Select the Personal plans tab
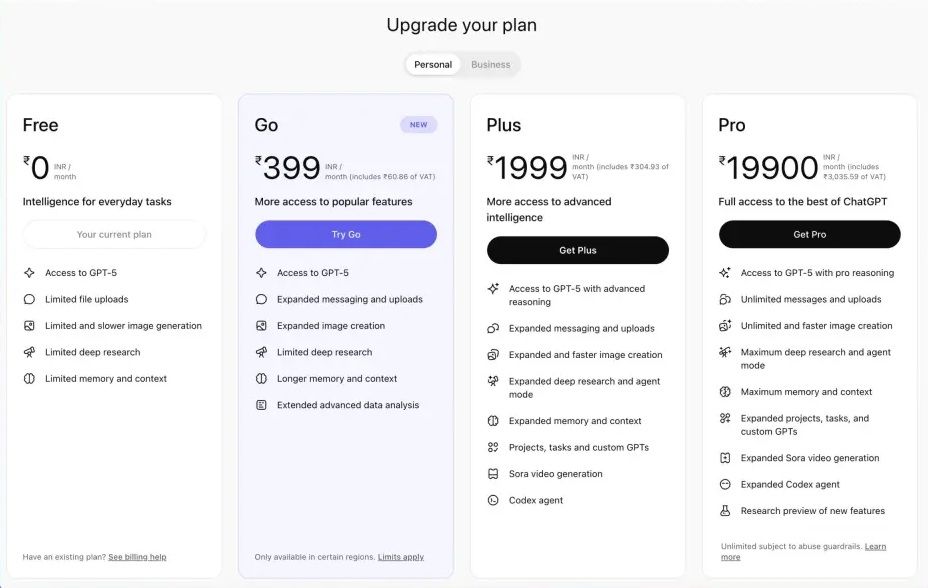Screen dimensions: 928x588 (x=433, y=65)
